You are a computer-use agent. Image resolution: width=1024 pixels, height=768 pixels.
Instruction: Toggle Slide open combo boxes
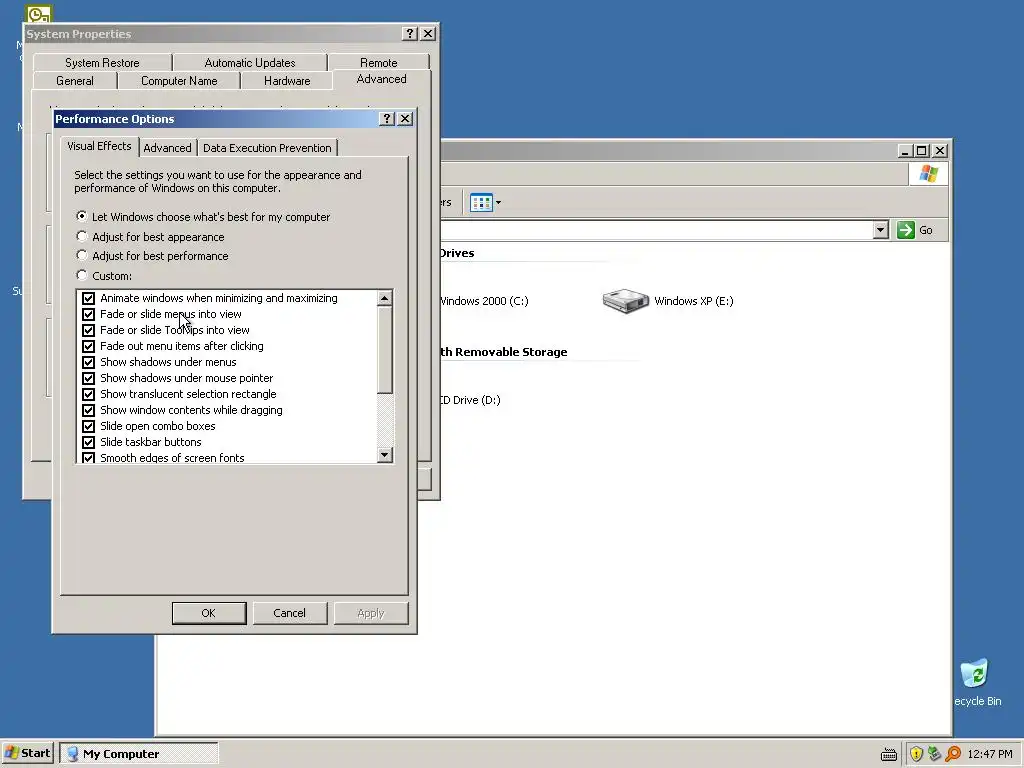click(88, 426)
